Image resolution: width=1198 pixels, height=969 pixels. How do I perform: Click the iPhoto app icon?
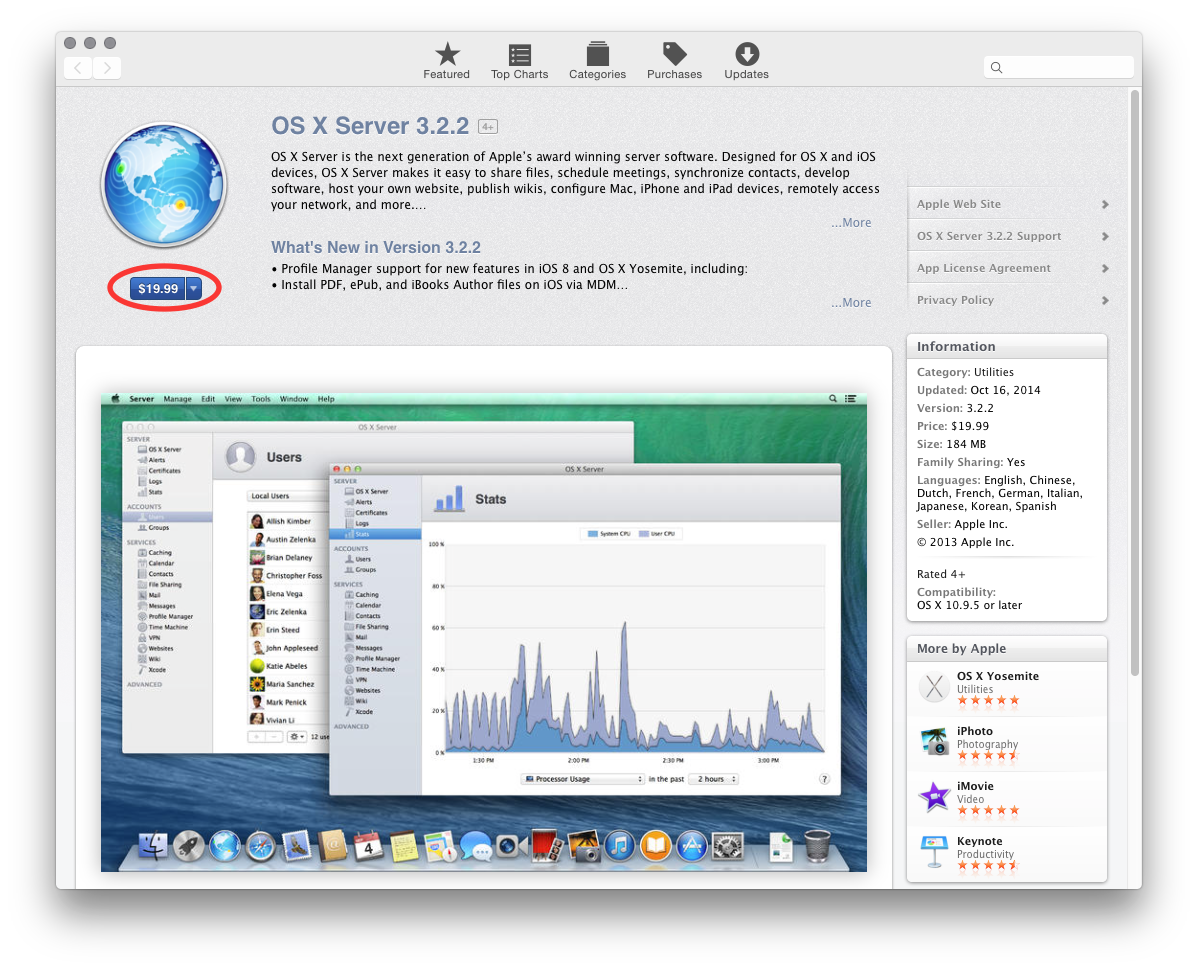(934, 742)
